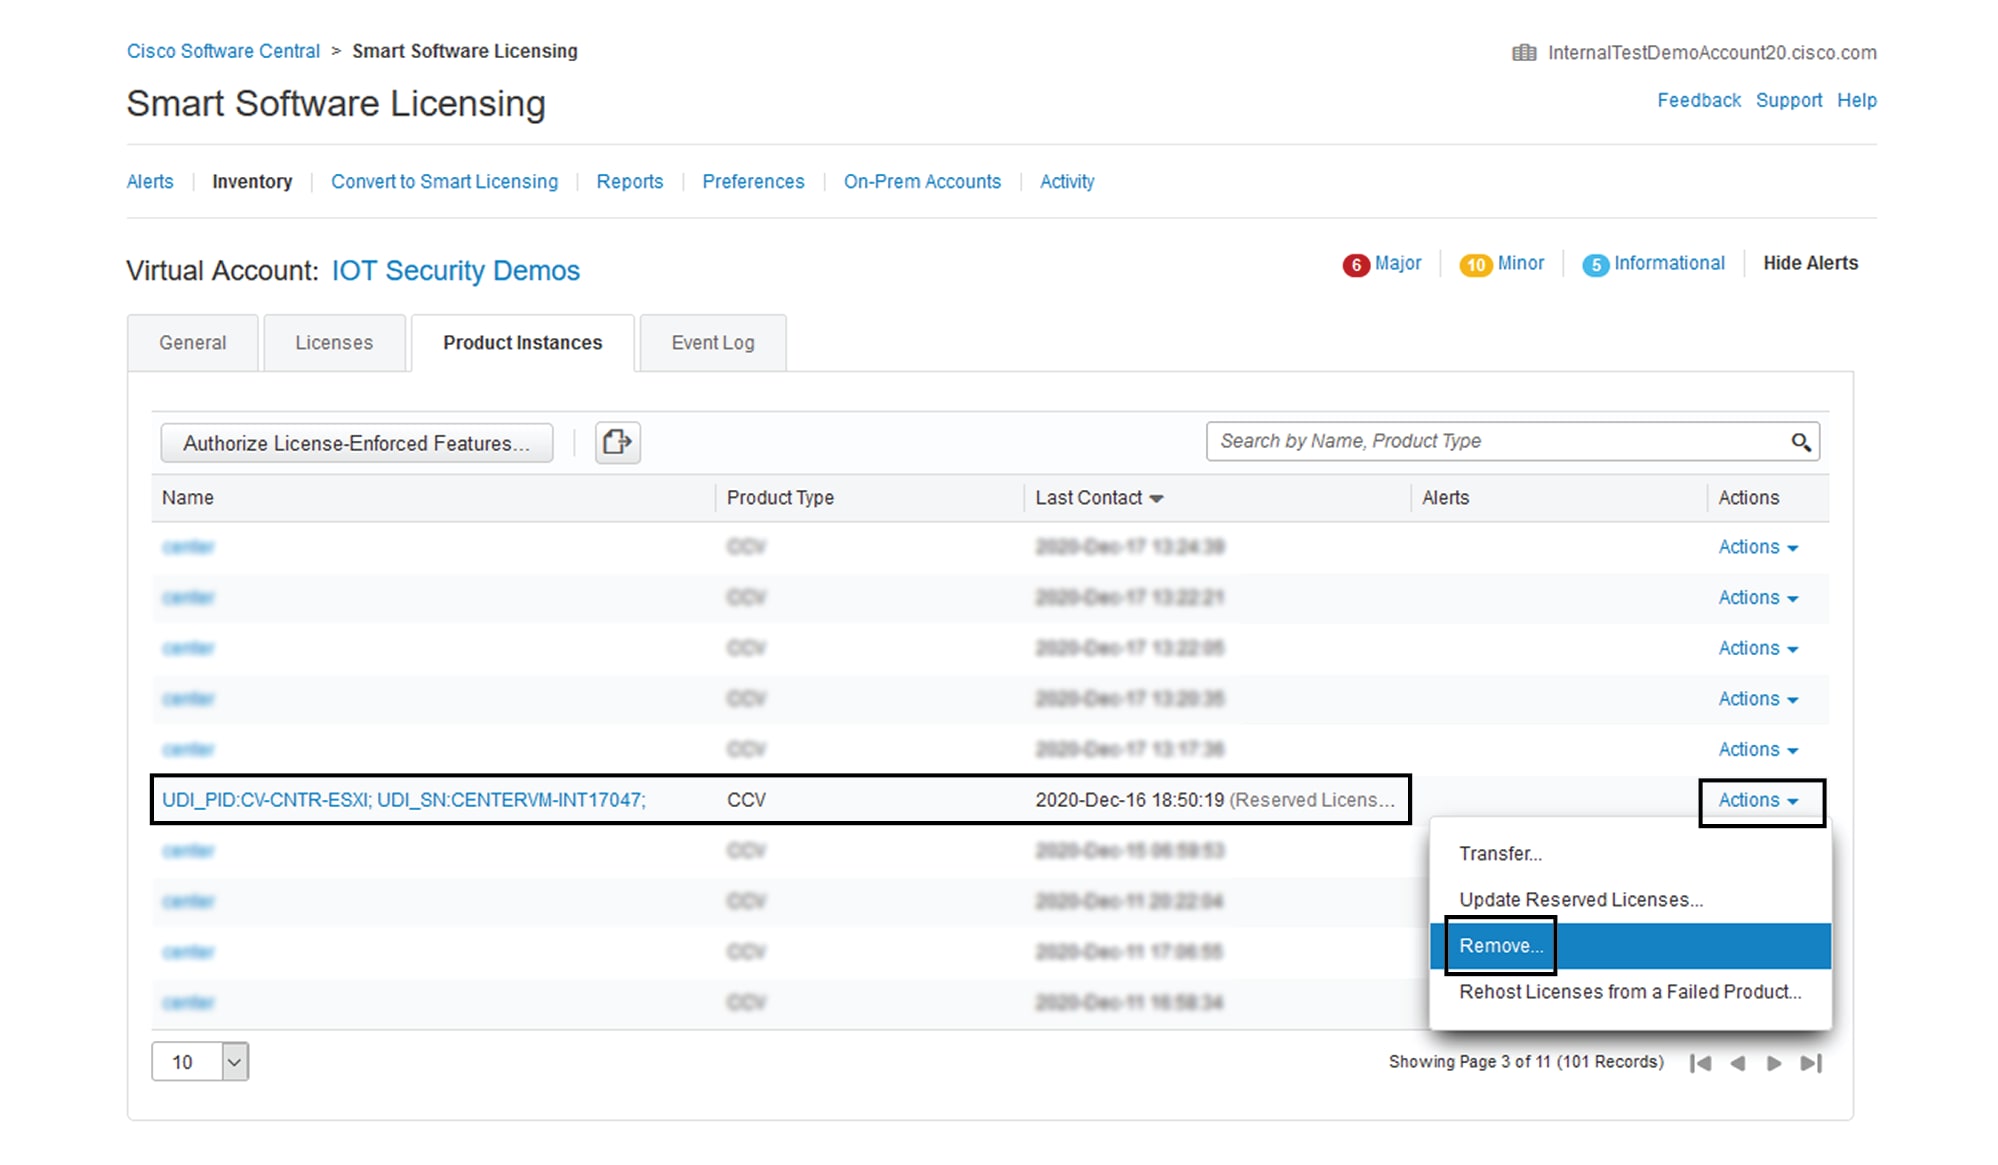Click the search magnifier icon
The height and width of the screenshot is (1165, 1998).
(x=1800, y=442)
